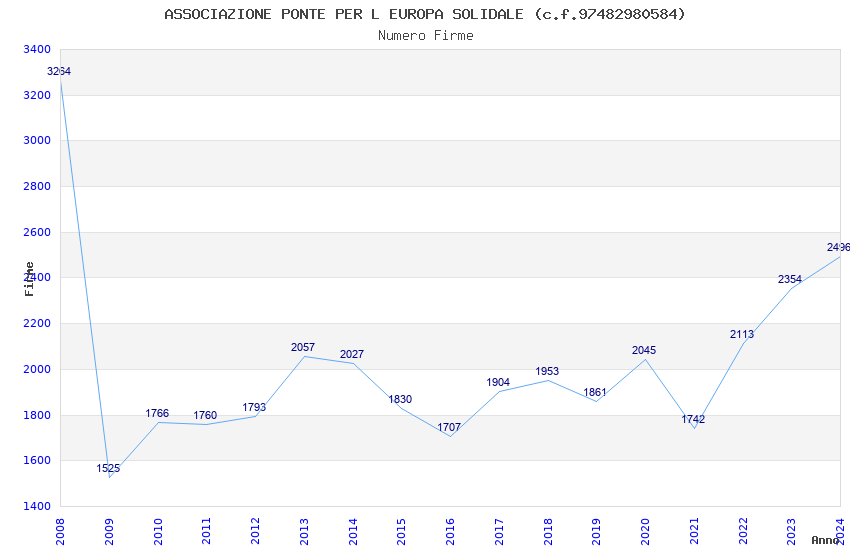Click the chart title ASSOCIAZIONE PONTE PER L EUROPA SOLIDALE
The image size is (850, 550).
pyautogui.click(x=425, y=14)
